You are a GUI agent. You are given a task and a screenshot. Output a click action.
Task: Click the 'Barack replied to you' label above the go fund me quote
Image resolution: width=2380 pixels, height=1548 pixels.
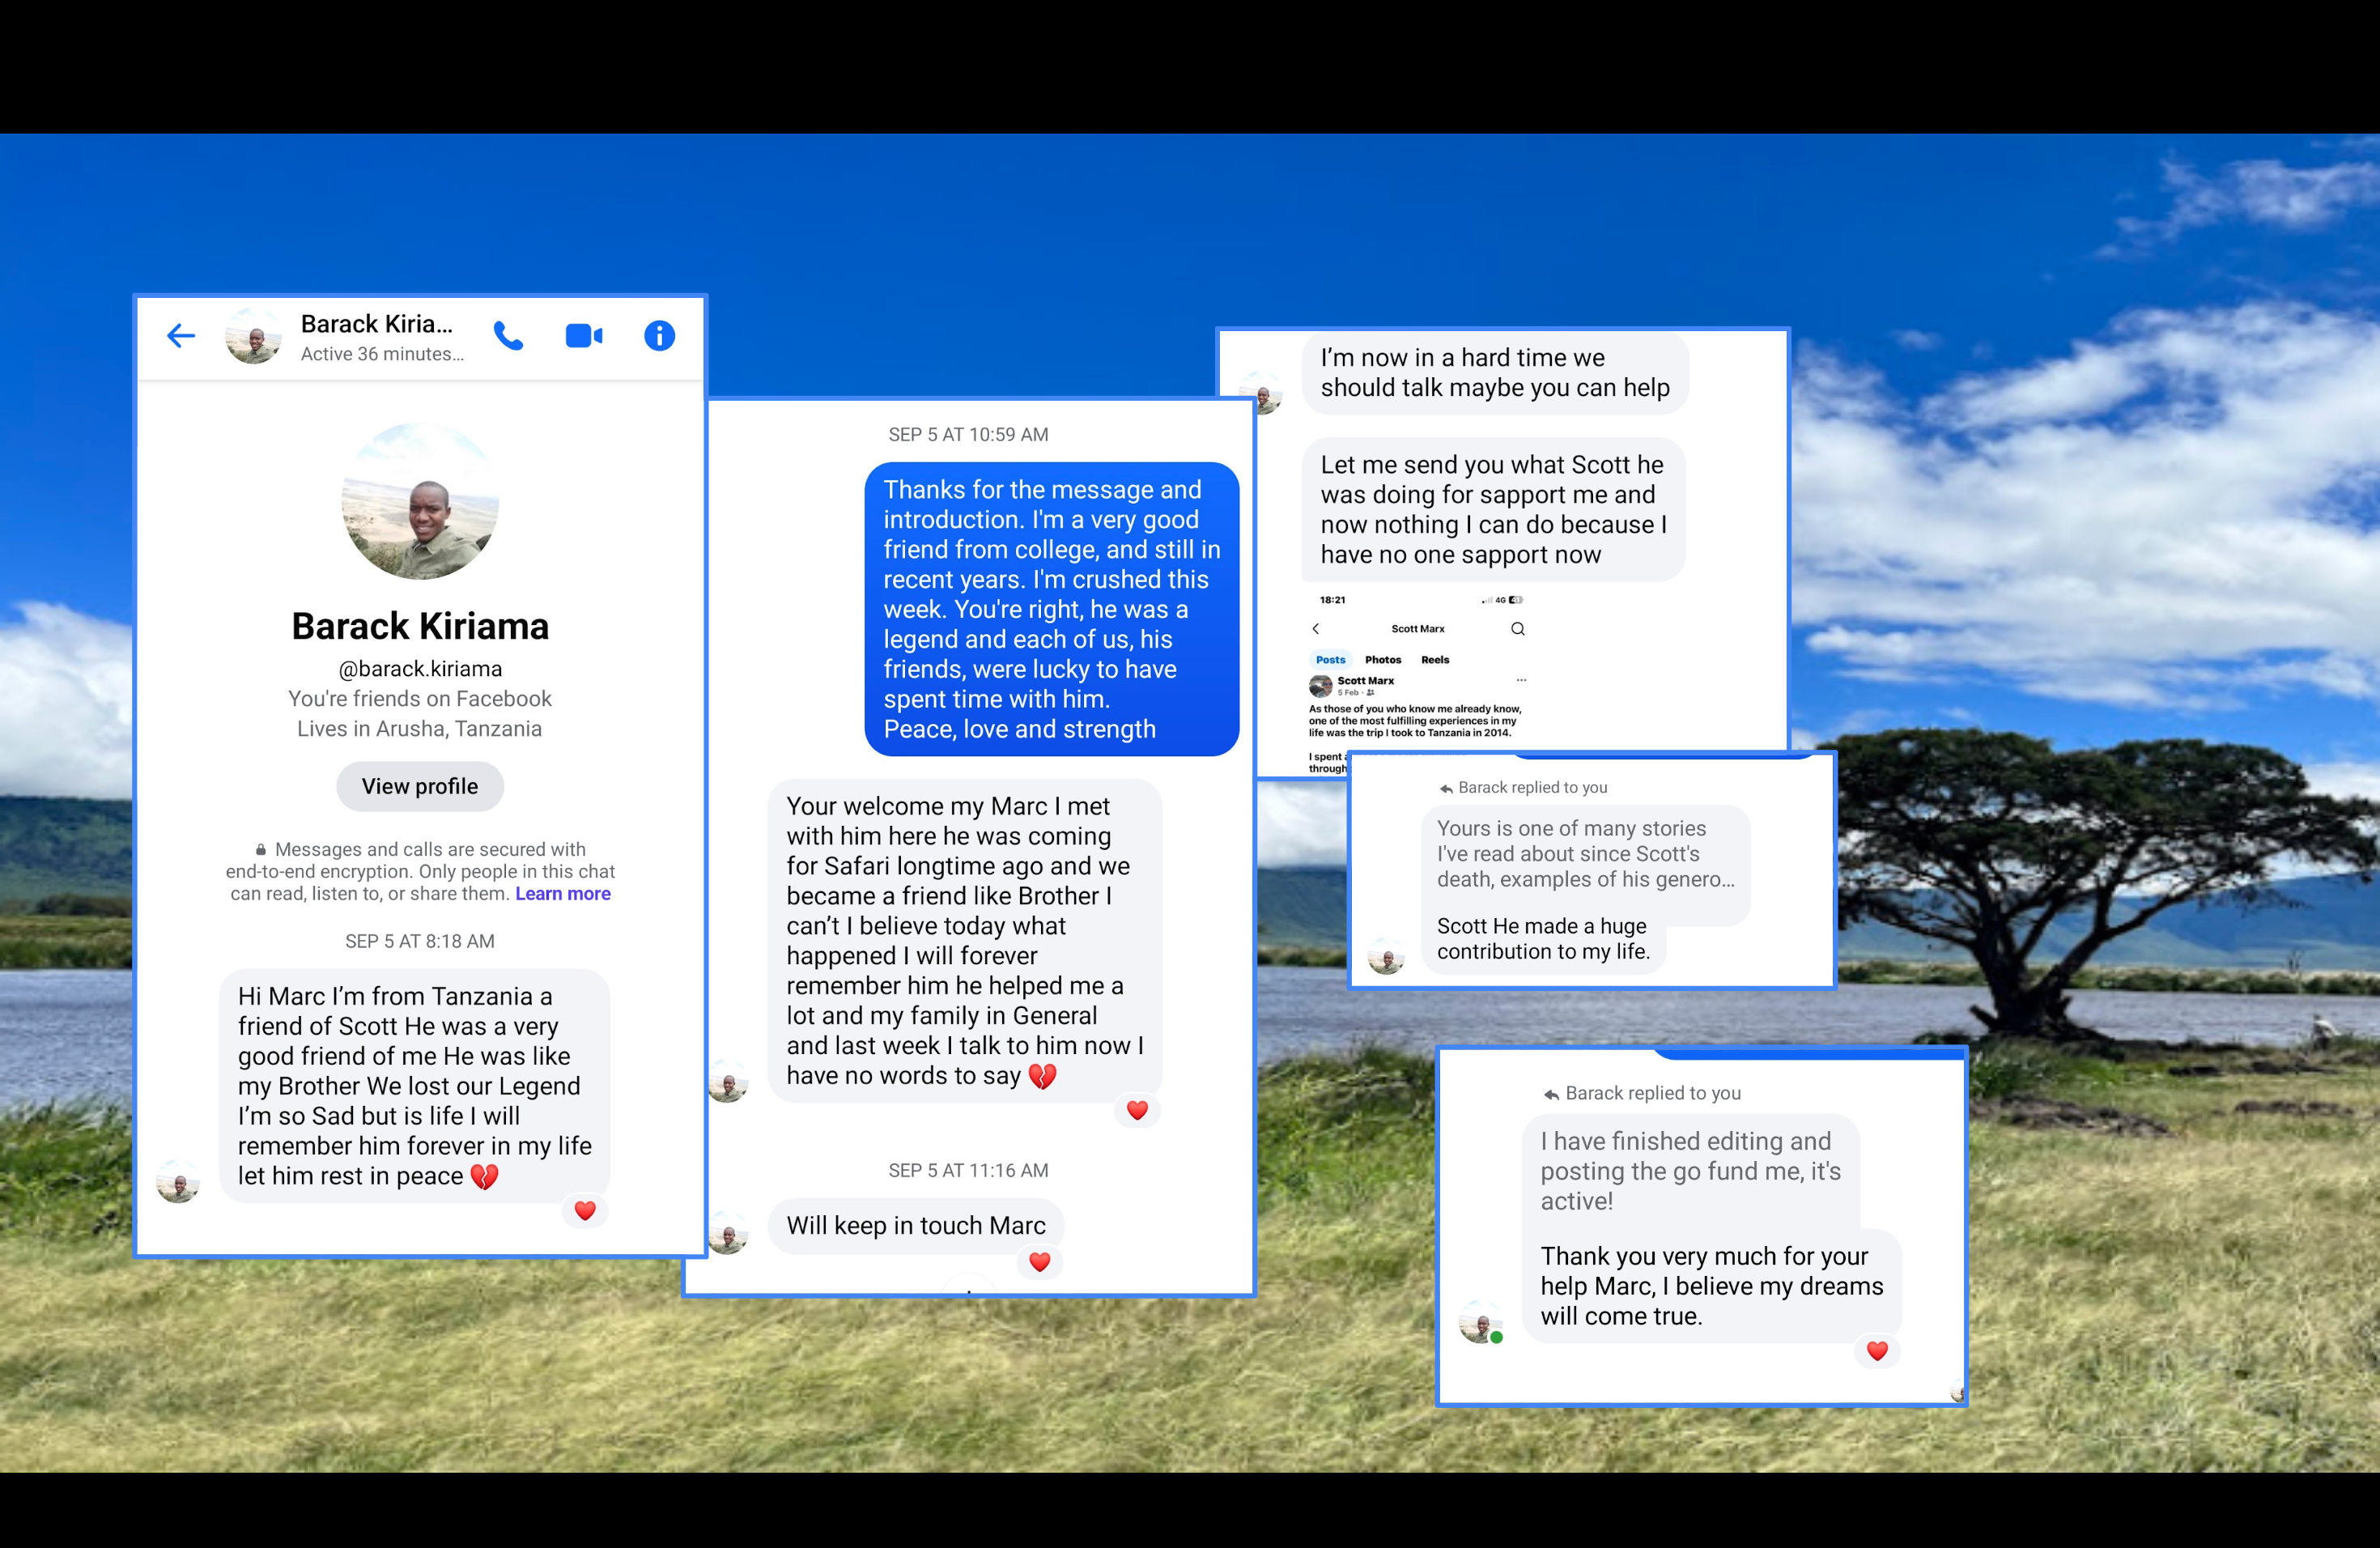click(1643, 1094)
